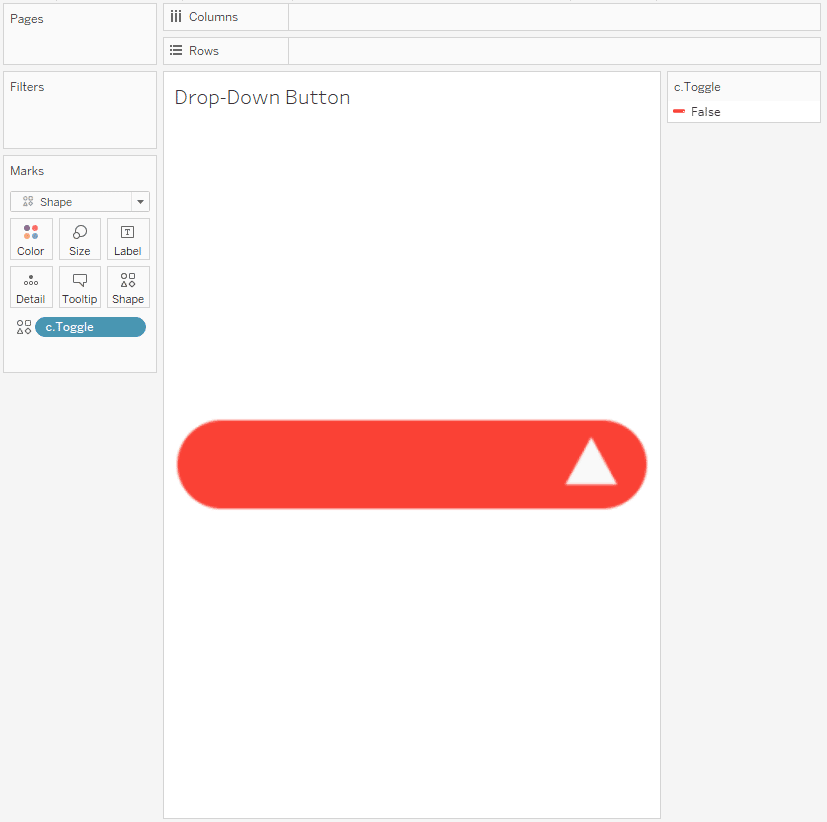Click the Rows shelf icon

pos(176,51)
